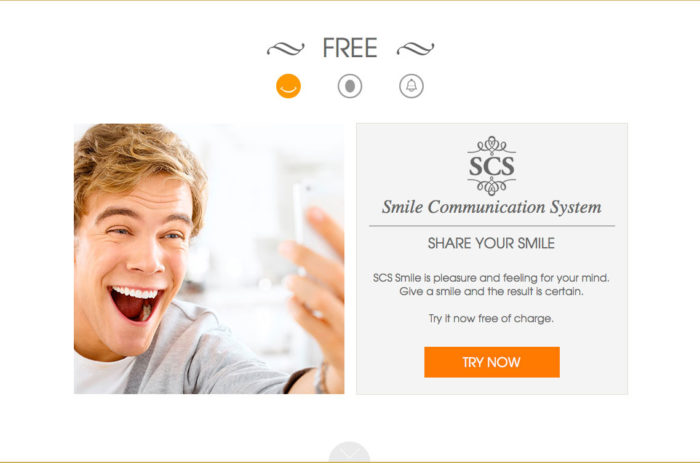700x463 pixels.
Task: Click the divider line under the title
Action: pos(492,226)
